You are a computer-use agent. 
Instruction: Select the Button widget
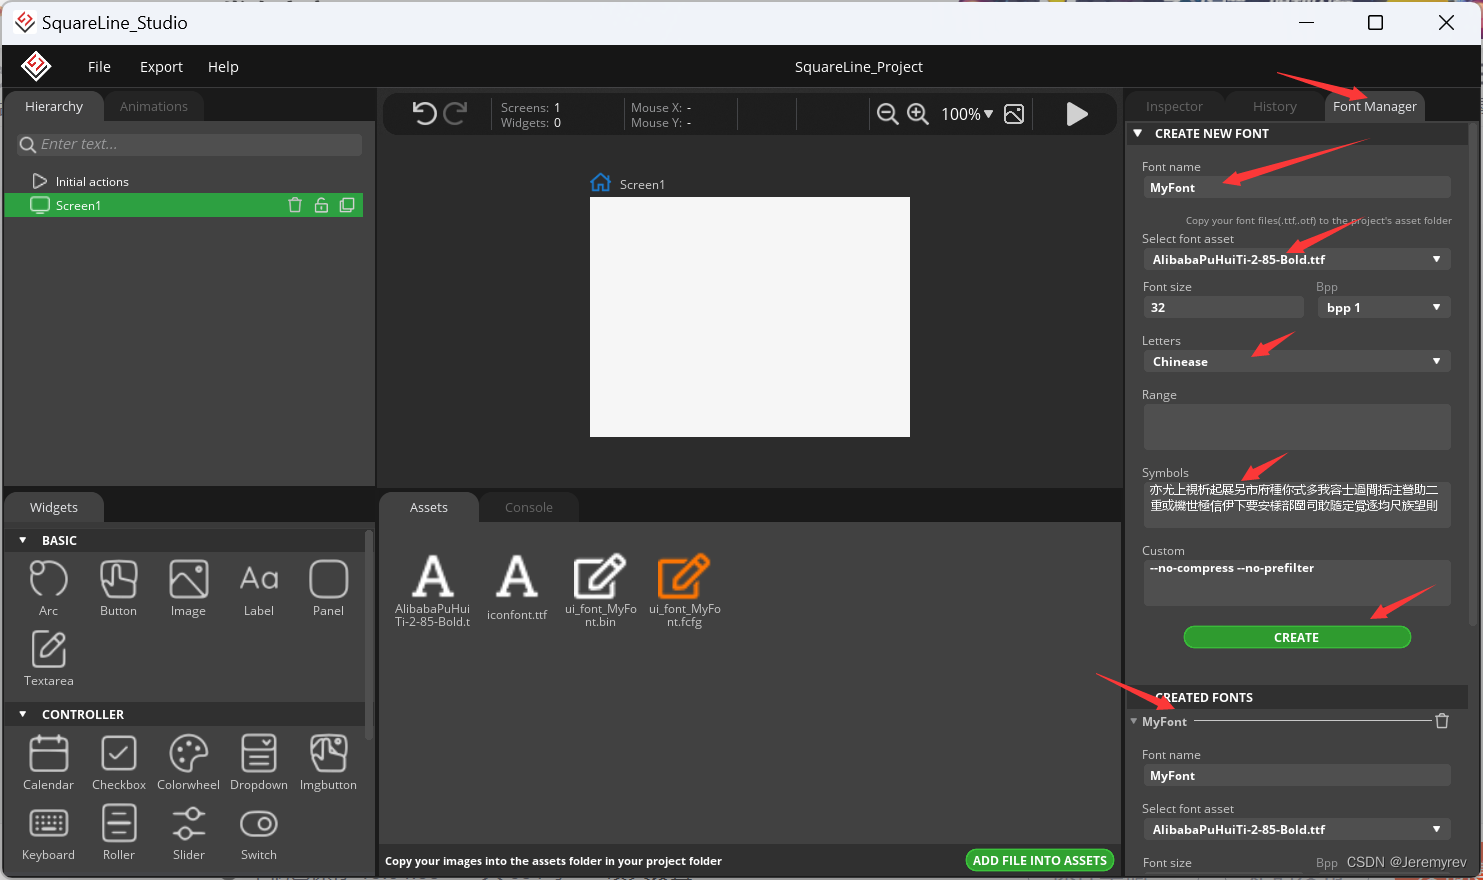pyautogui.click(x=118, y=588)
